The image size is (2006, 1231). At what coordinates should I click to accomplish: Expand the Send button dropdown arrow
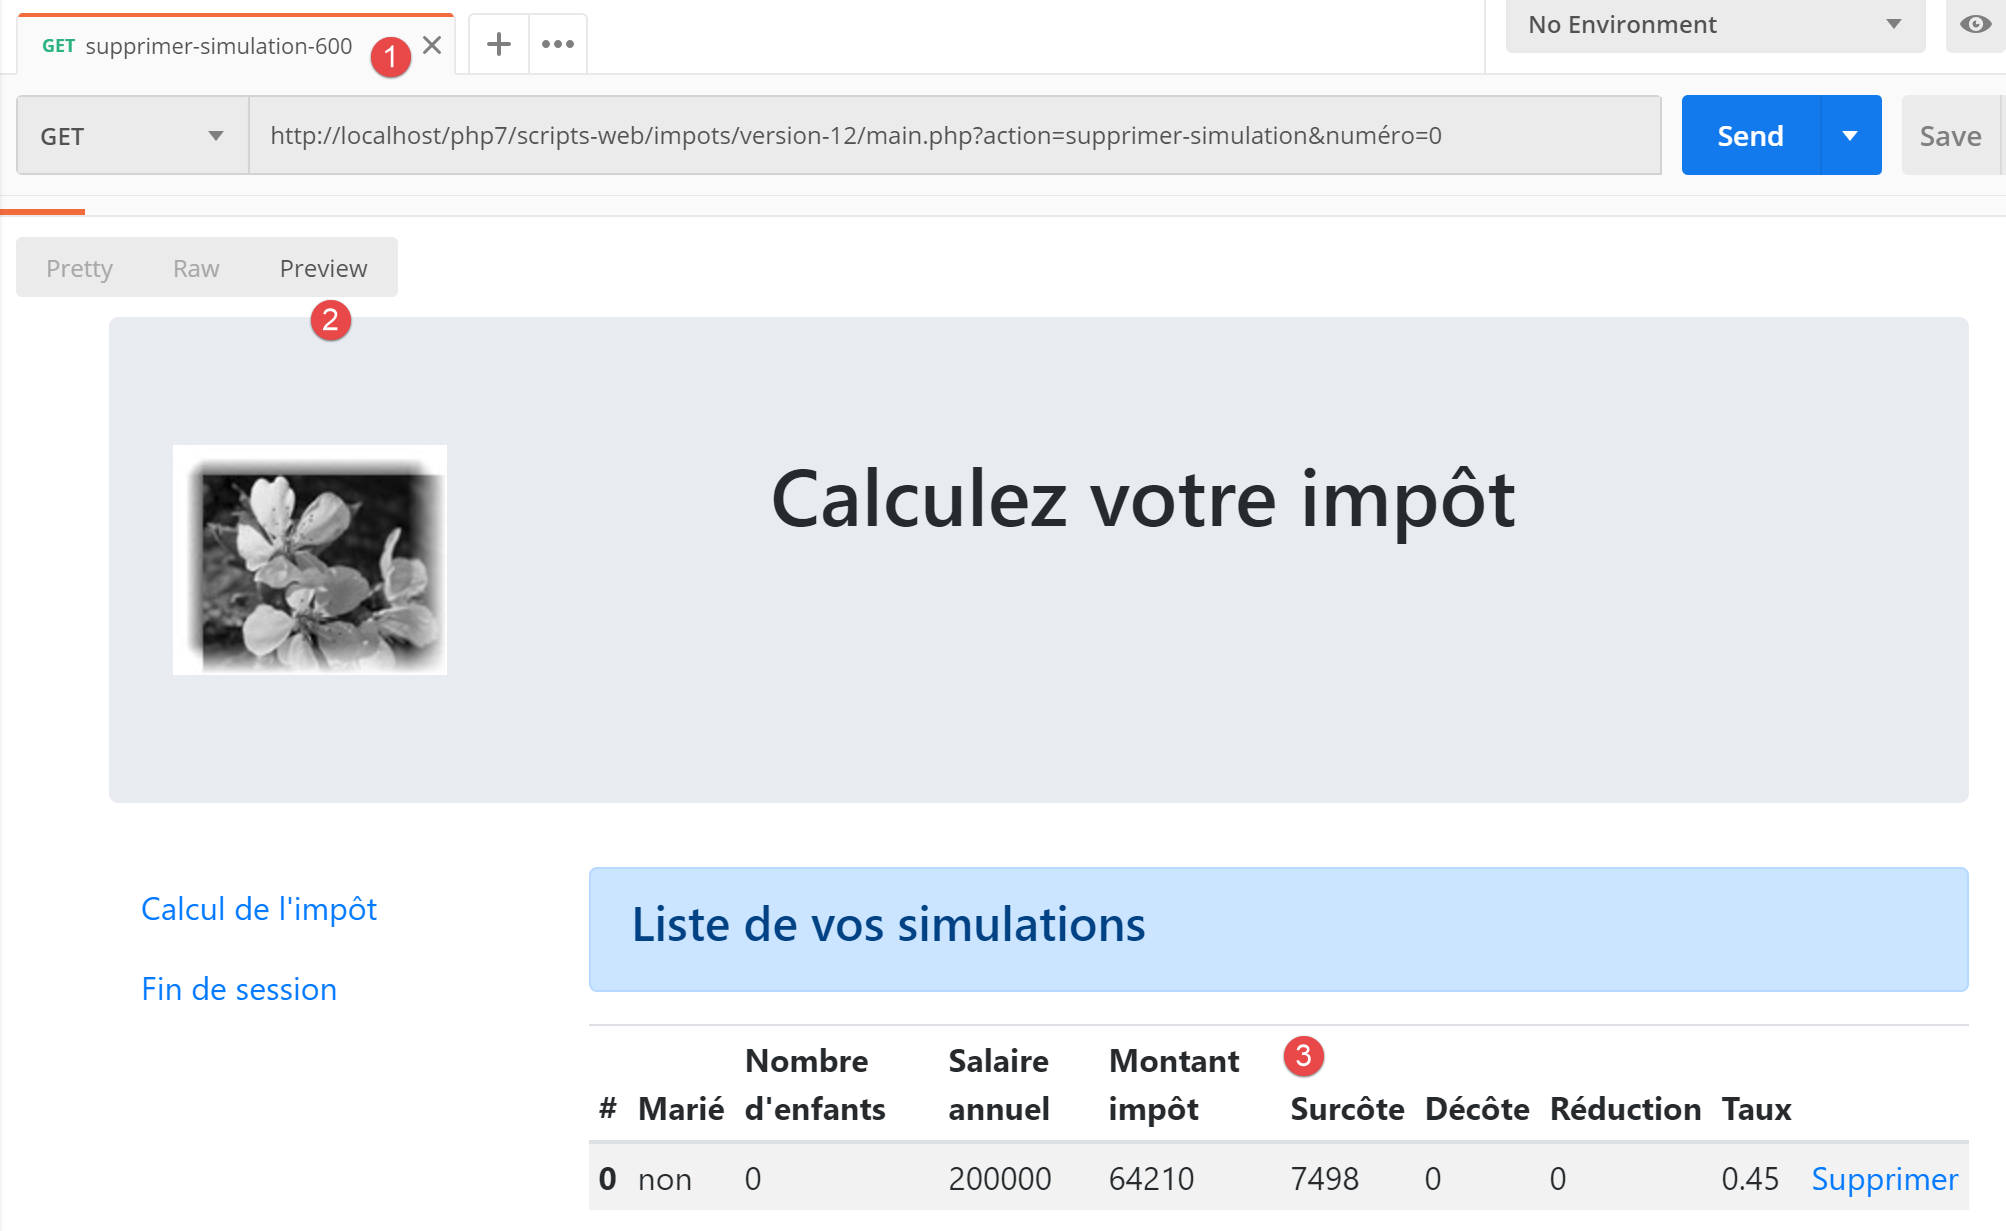coord(1850,136)
